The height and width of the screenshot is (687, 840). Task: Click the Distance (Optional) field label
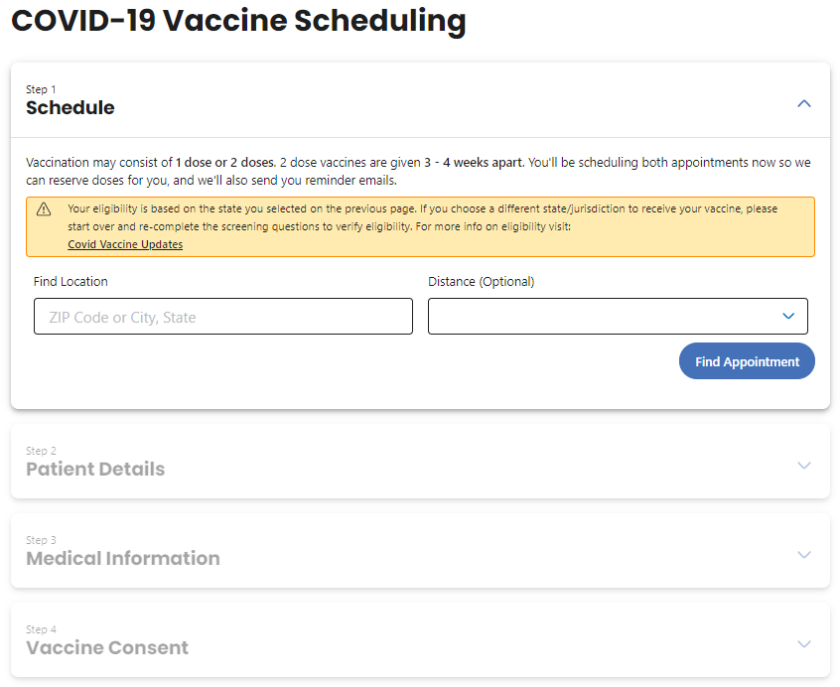[481, 282]
